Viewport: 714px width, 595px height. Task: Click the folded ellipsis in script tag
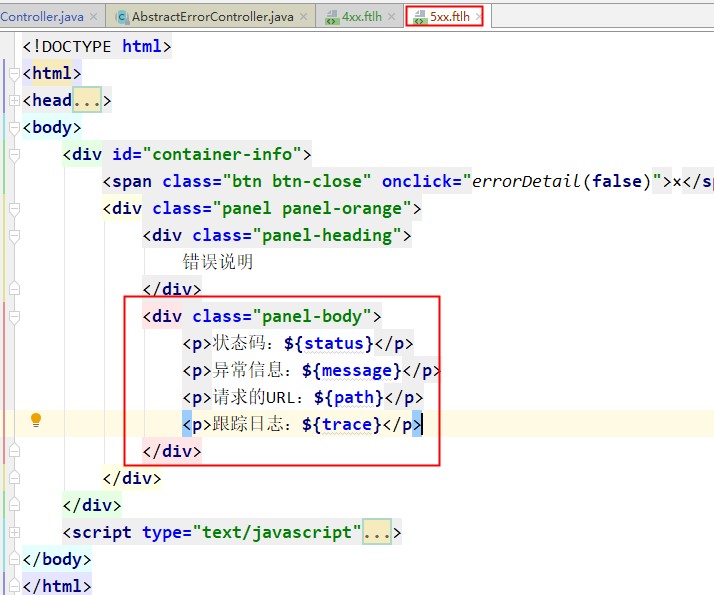point(377,532)
